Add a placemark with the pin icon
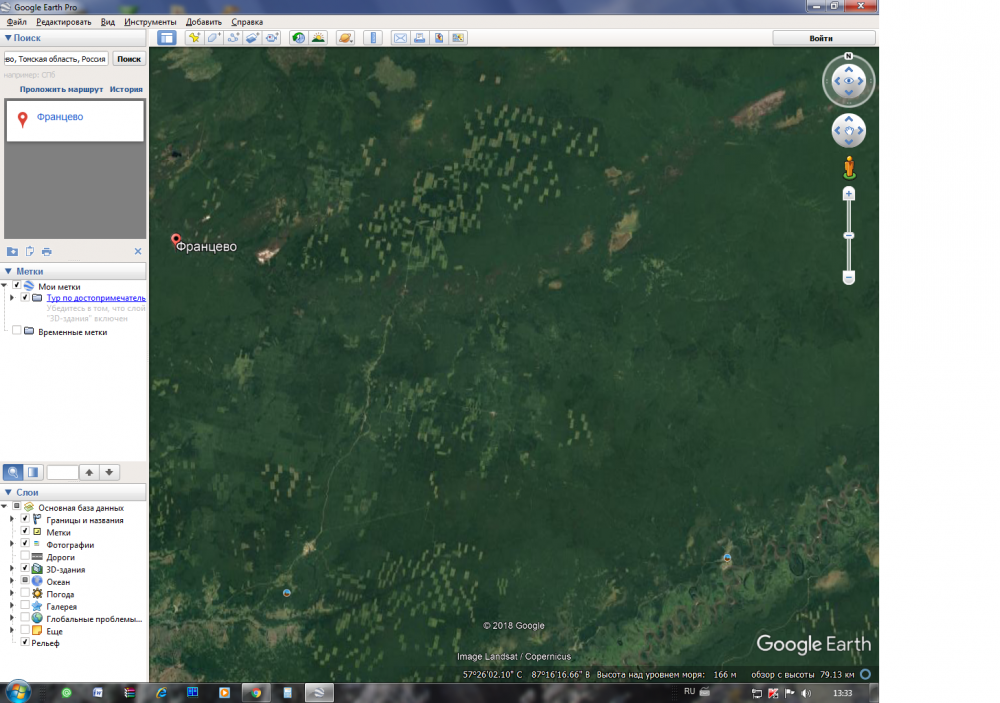Screen dimensions: 1000x703 [194, 38]
